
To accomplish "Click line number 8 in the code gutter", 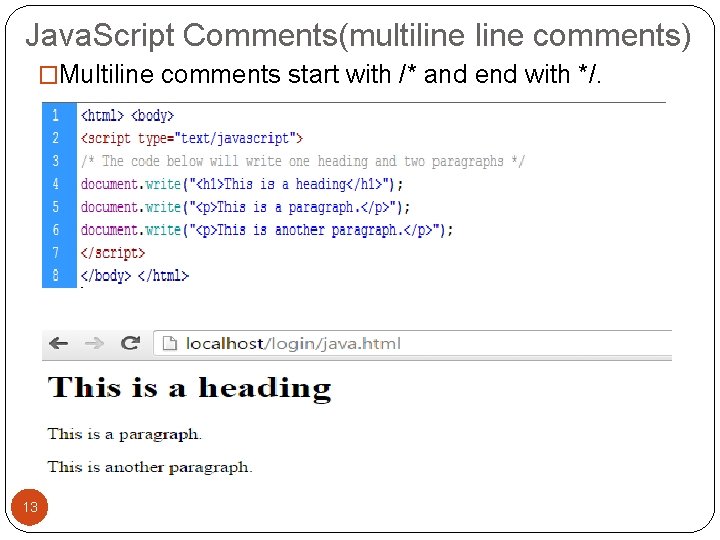I will point(56,276).
